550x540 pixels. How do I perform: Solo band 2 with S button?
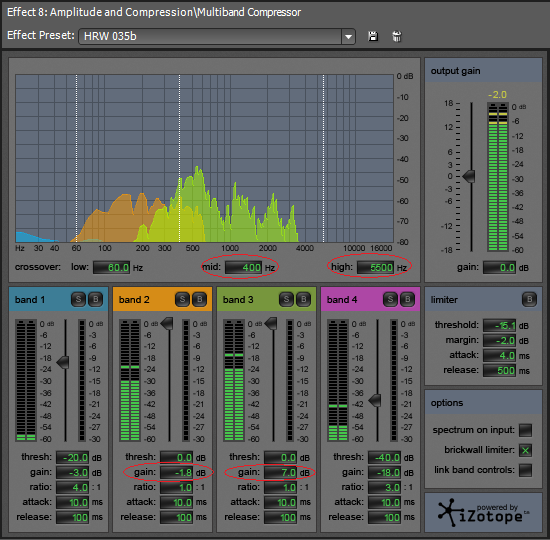182,299
